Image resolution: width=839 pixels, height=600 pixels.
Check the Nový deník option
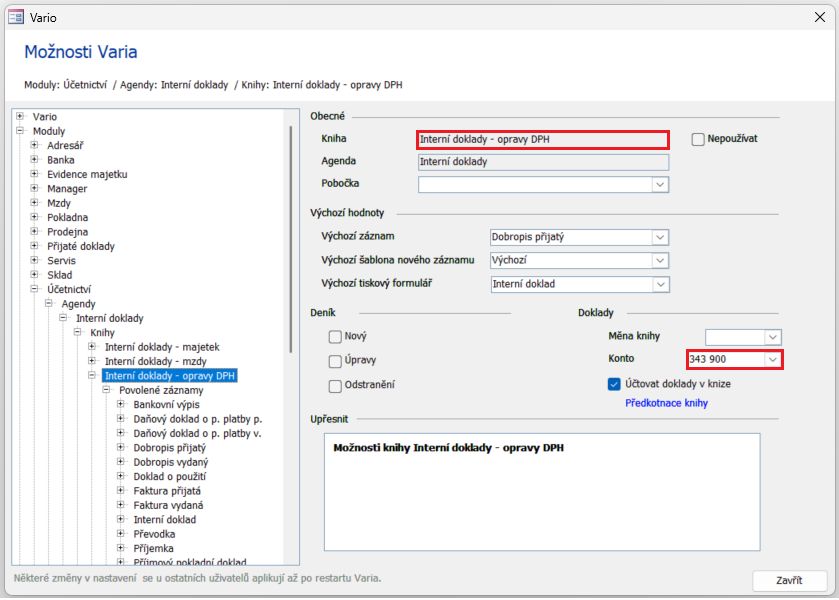pyautogui.click(x=335, y=337)
